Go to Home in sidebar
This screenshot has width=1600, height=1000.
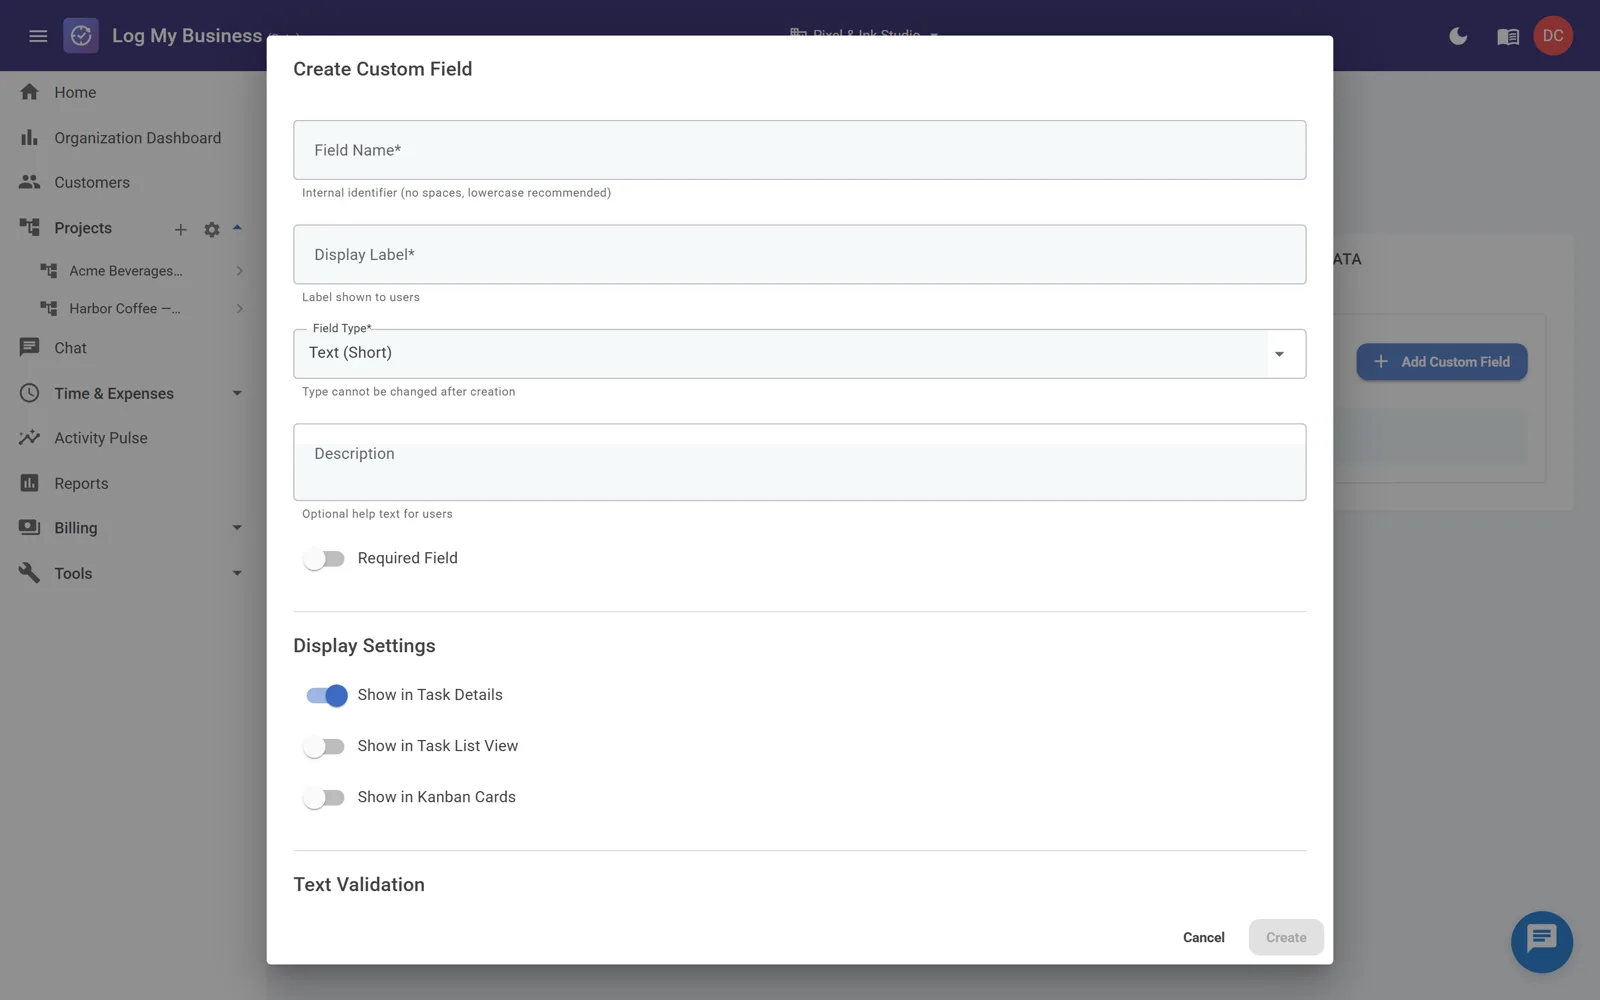[x=75, y=92]
